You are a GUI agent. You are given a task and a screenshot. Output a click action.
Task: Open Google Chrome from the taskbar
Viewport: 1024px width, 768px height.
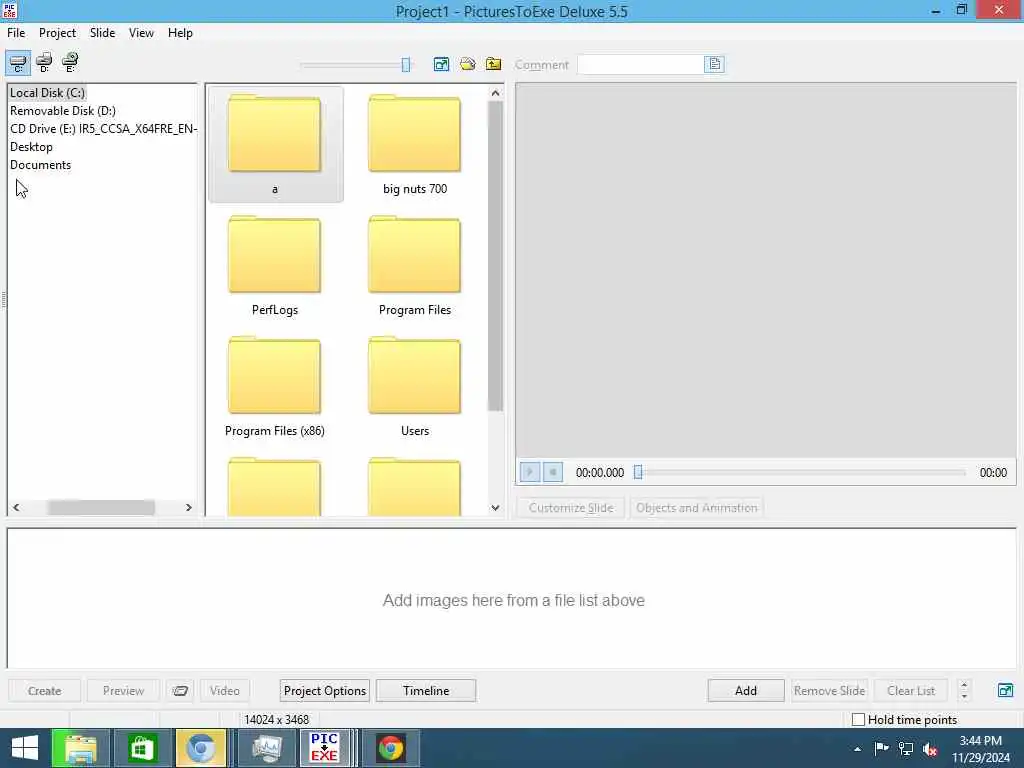[x=391, y=748]
